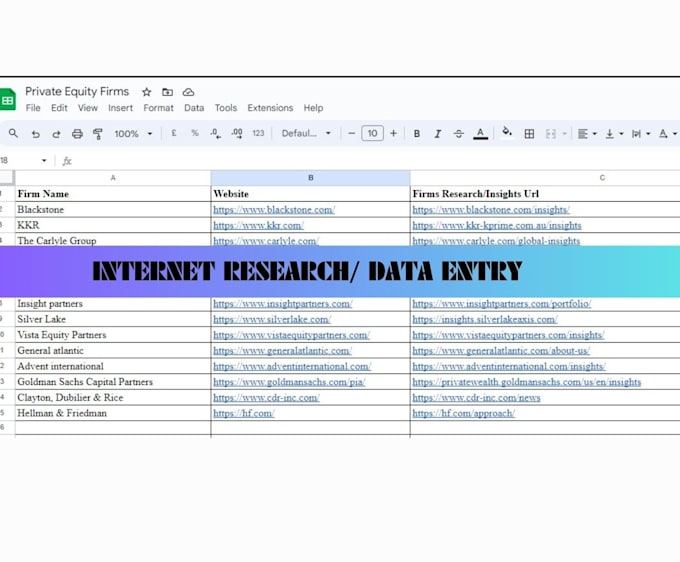Open the 100% zoom dropdown

coord(134,134)
